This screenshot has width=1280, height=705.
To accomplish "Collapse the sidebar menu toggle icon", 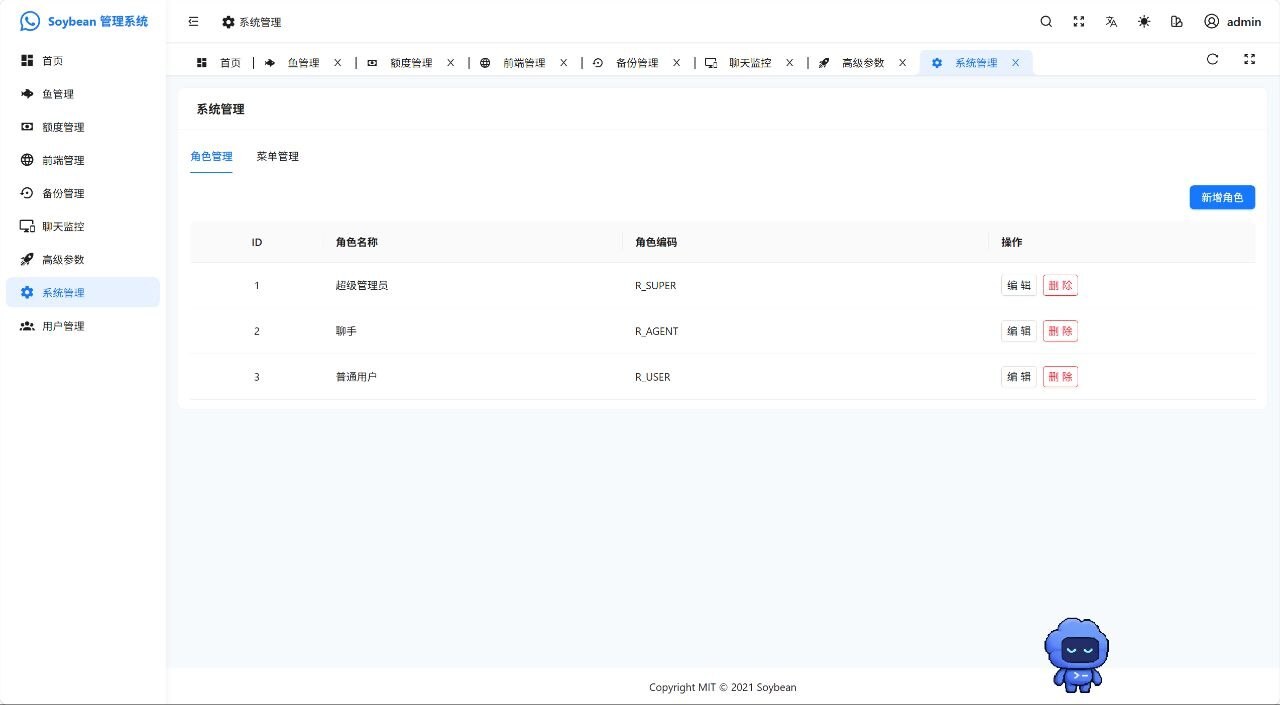I will pyautogui.click(x=194, y=21).
